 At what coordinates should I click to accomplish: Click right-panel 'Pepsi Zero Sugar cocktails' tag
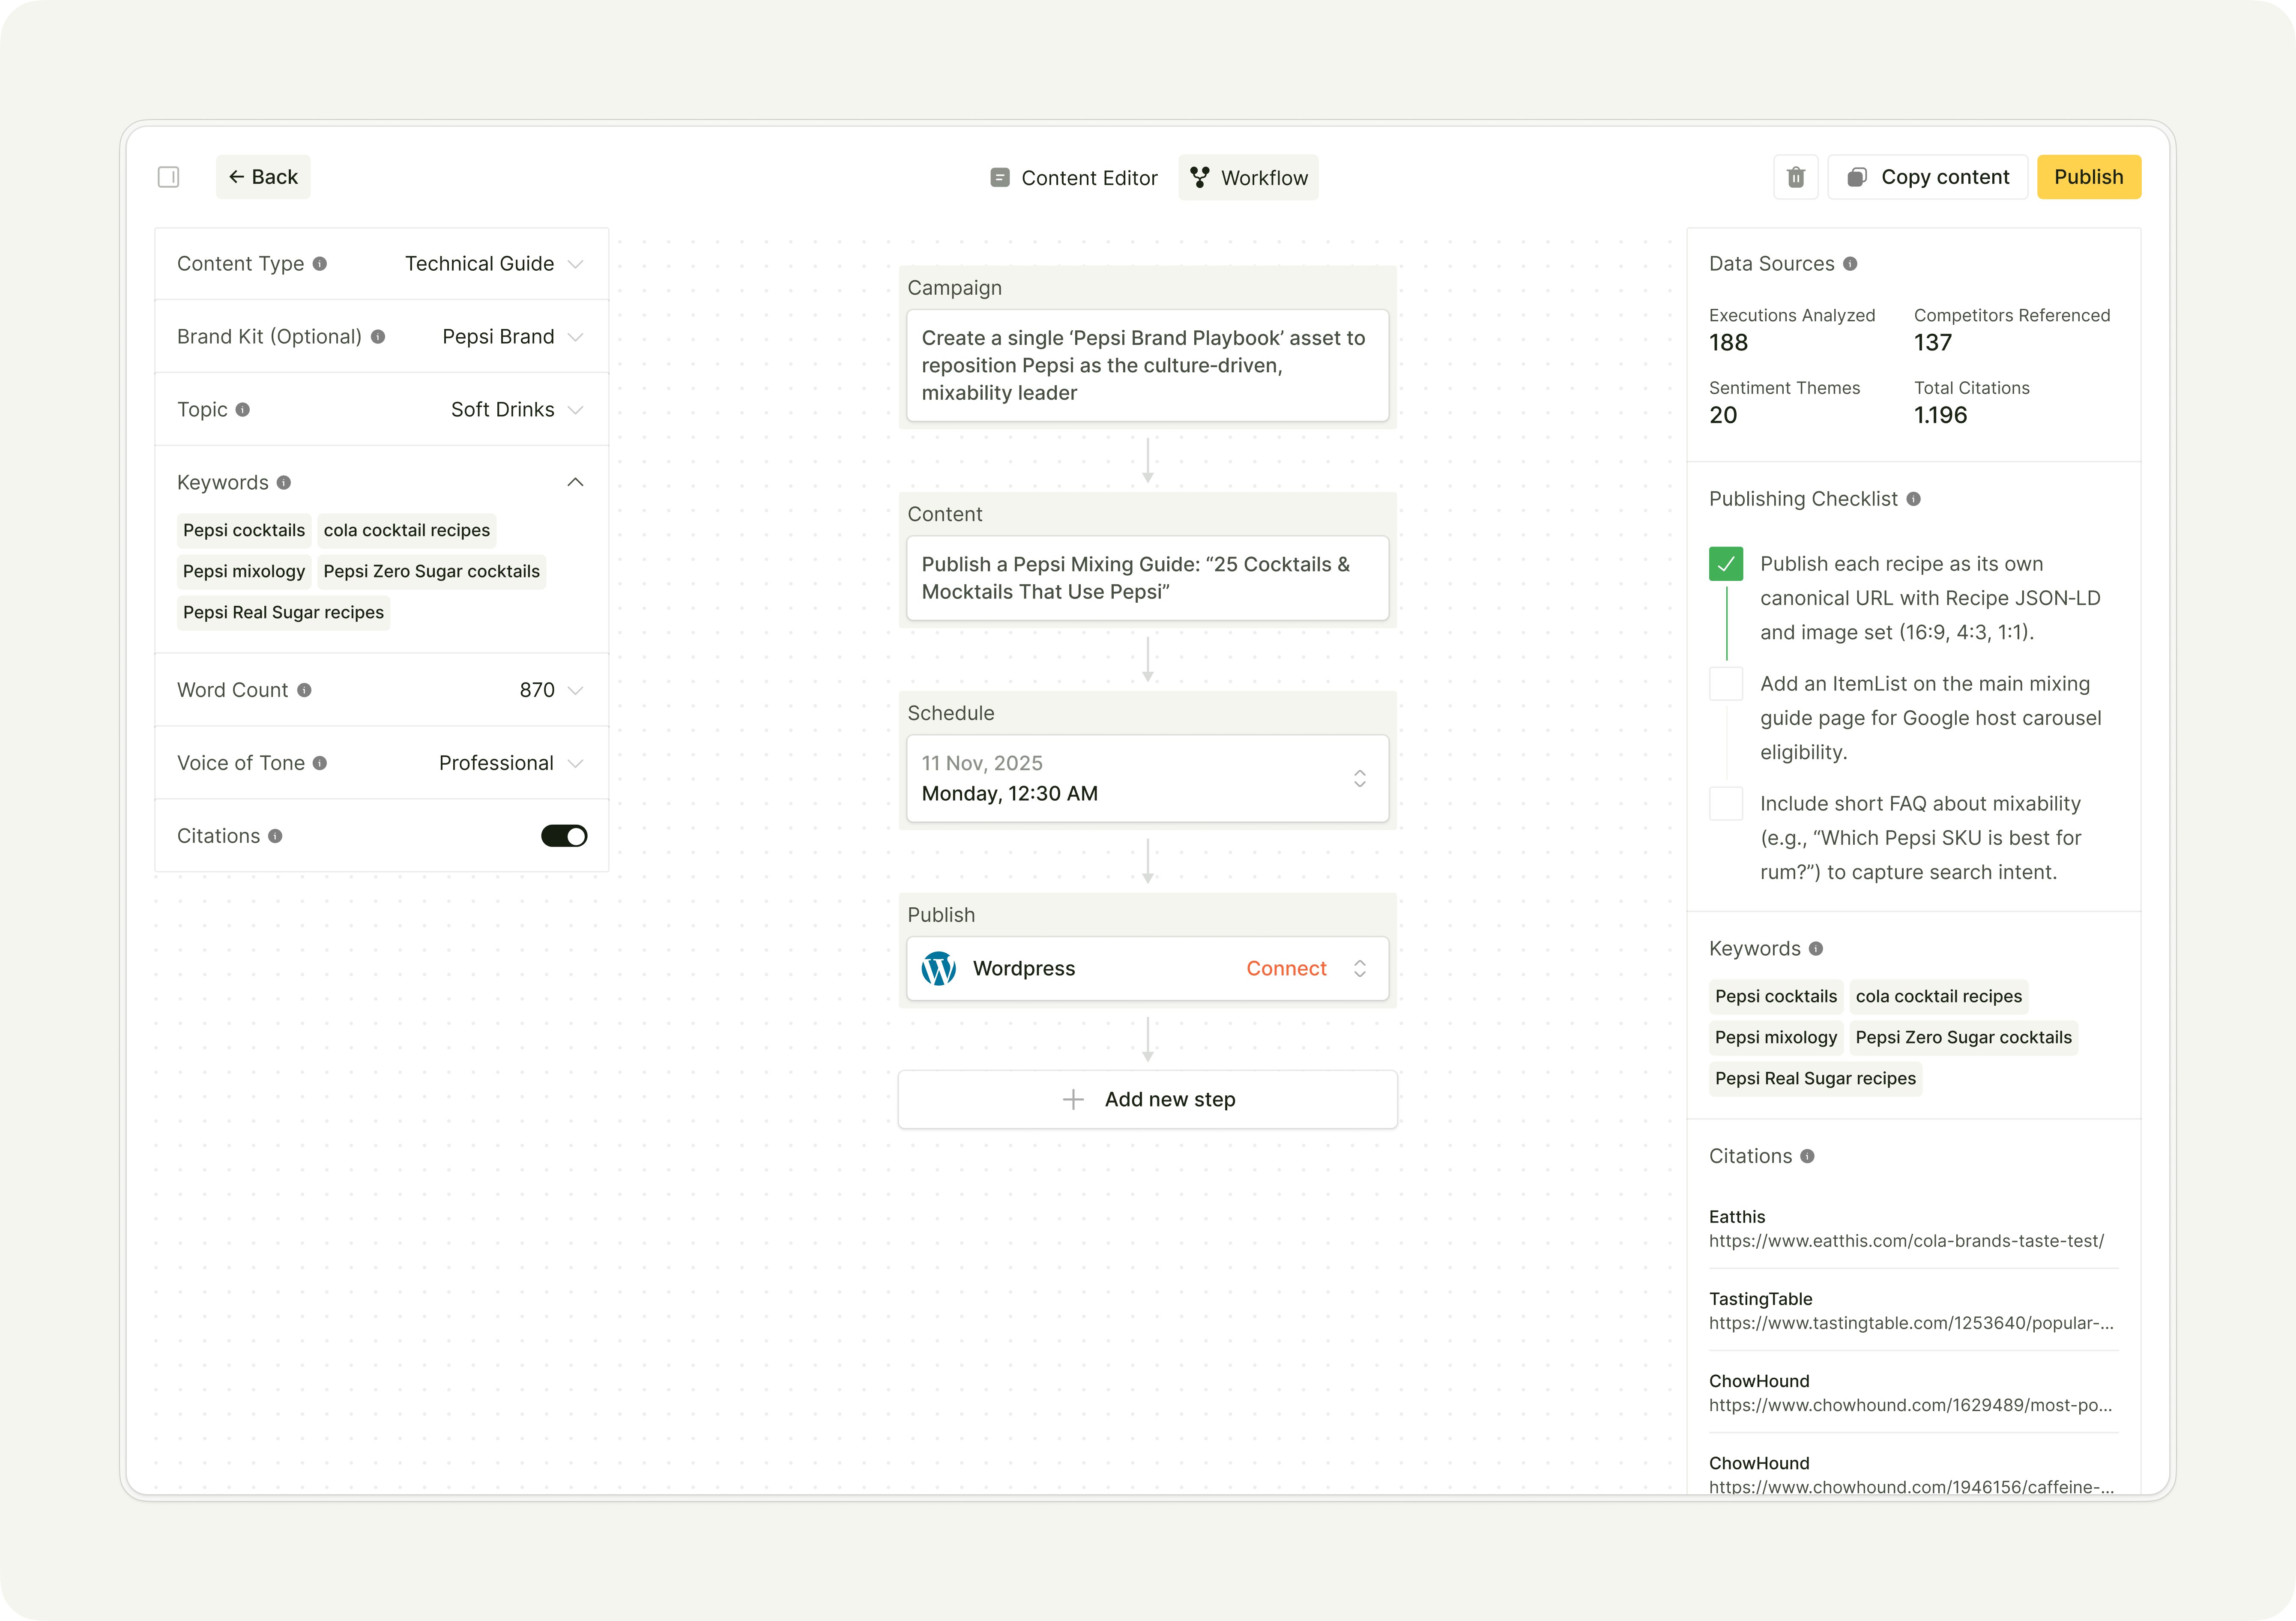[1964, 1037]
